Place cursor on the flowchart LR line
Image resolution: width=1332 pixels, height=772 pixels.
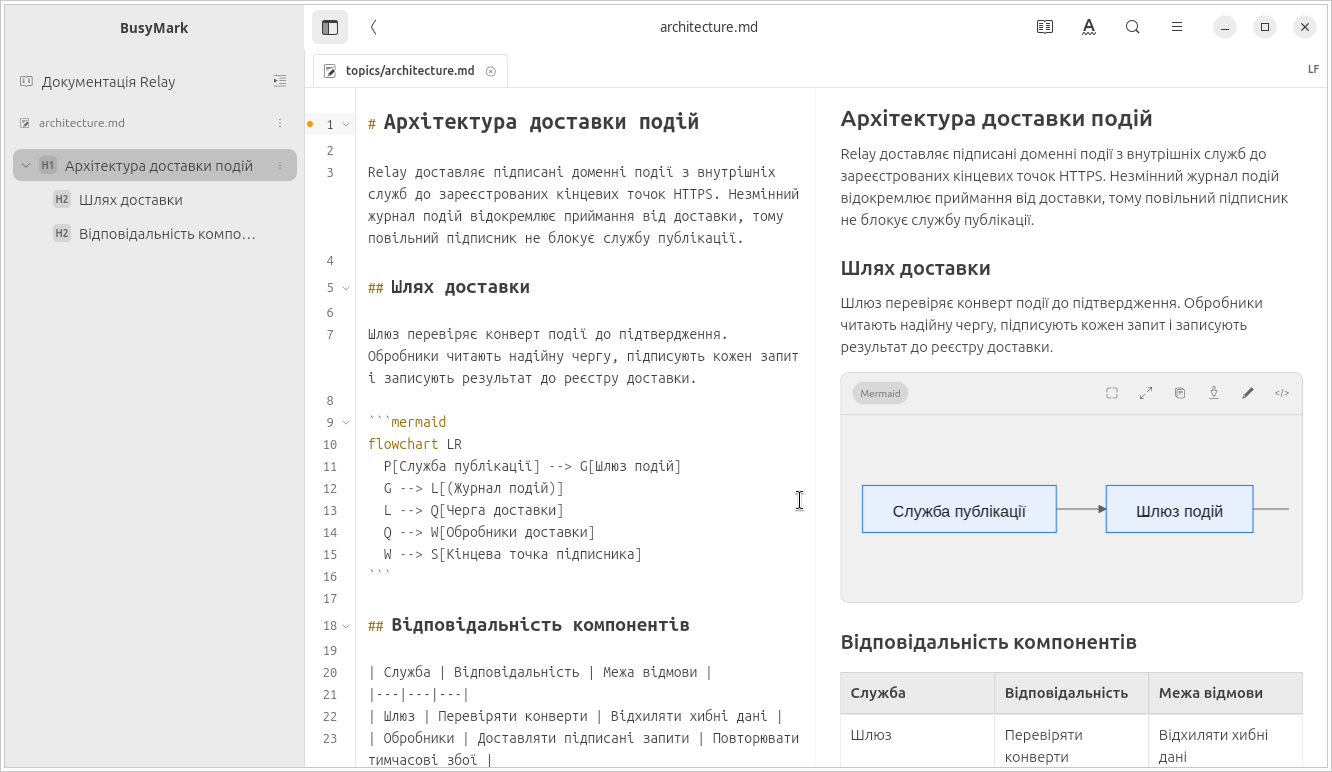[415, 444]
